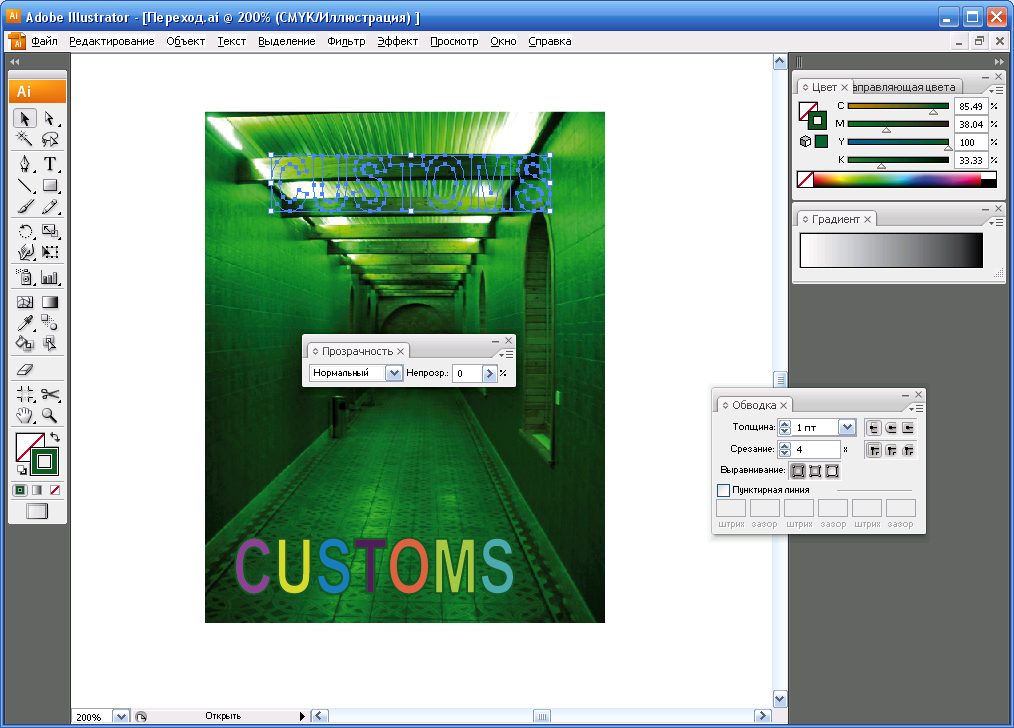Open the Градиент panel options menu
This screenshot has width=1014, height=728.
(x=997, y=222)
